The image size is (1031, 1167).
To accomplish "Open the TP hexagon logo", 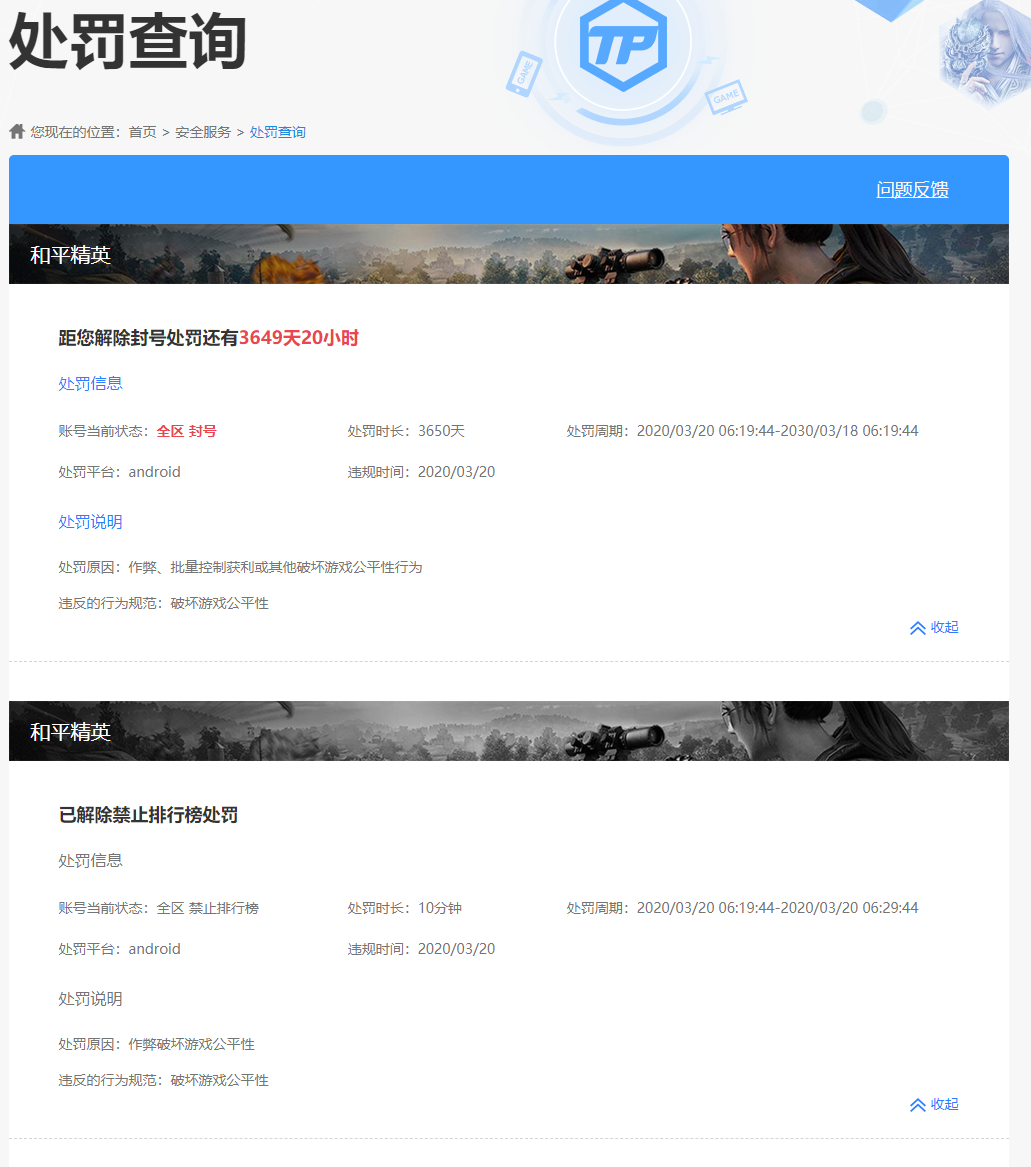I will tap(623, 44).
